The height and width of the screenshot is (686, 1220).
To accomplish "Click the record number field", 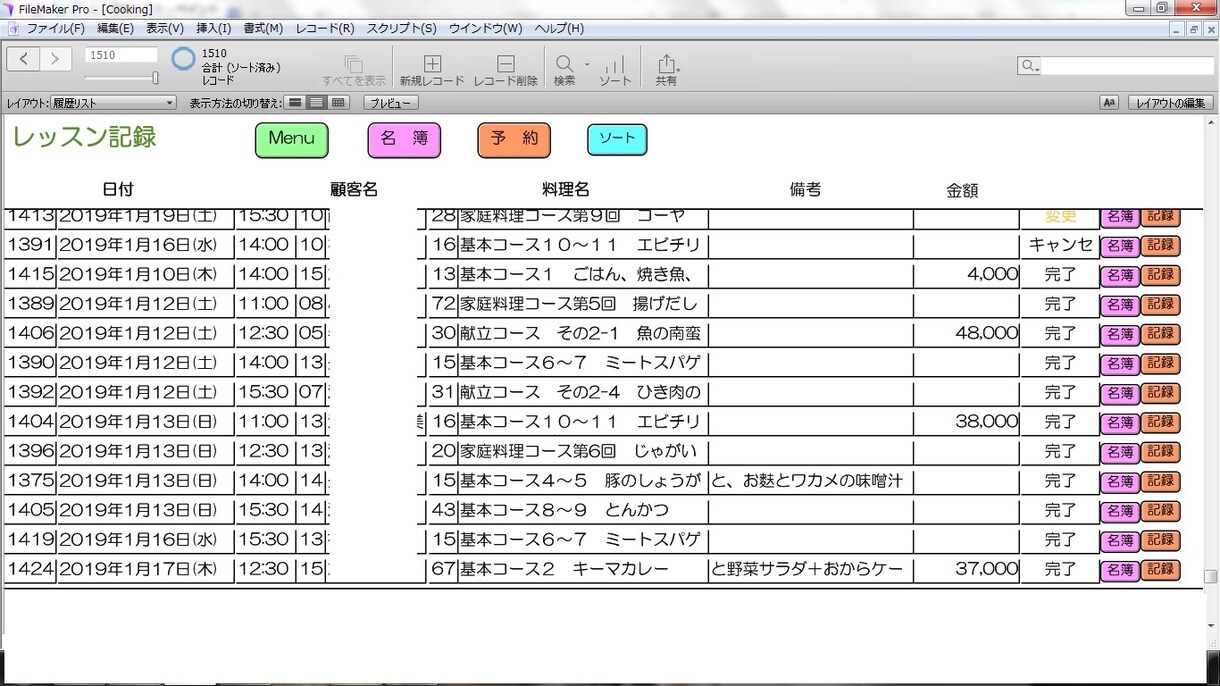I will coord(121,55).
